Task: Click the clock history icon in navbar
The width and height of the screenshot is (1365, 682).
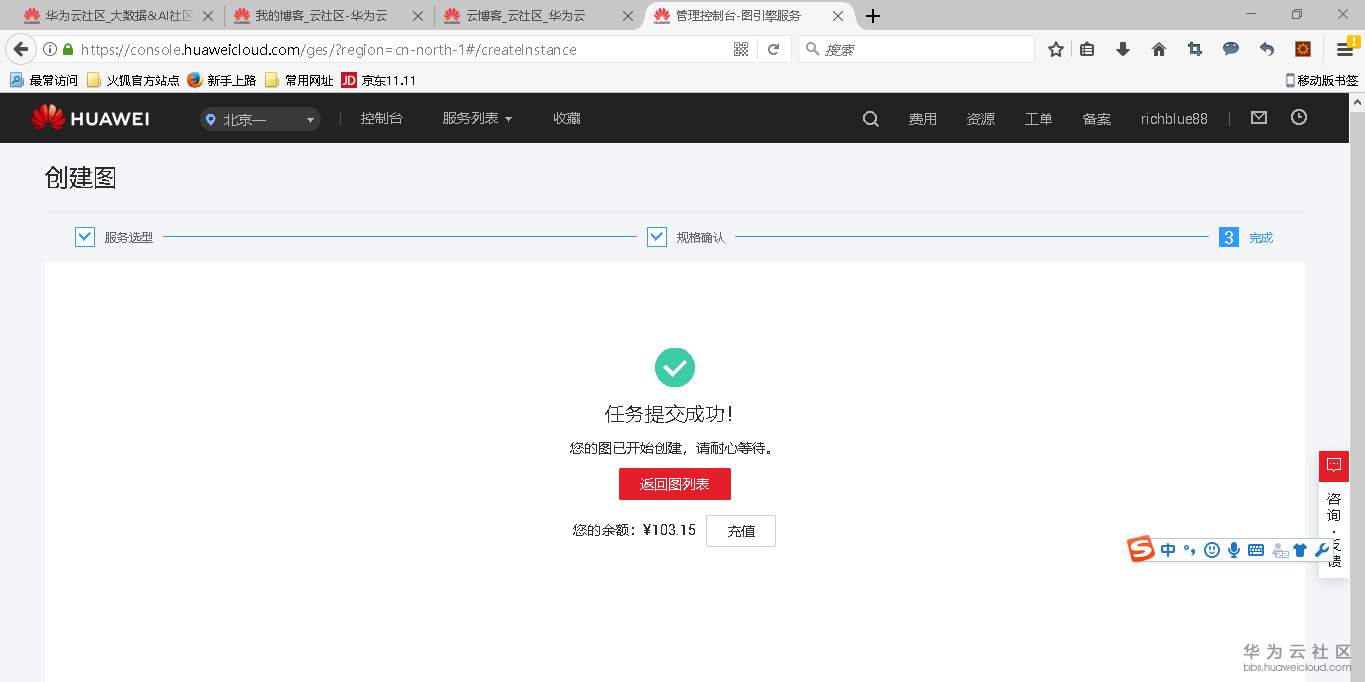Action: 1298,117
